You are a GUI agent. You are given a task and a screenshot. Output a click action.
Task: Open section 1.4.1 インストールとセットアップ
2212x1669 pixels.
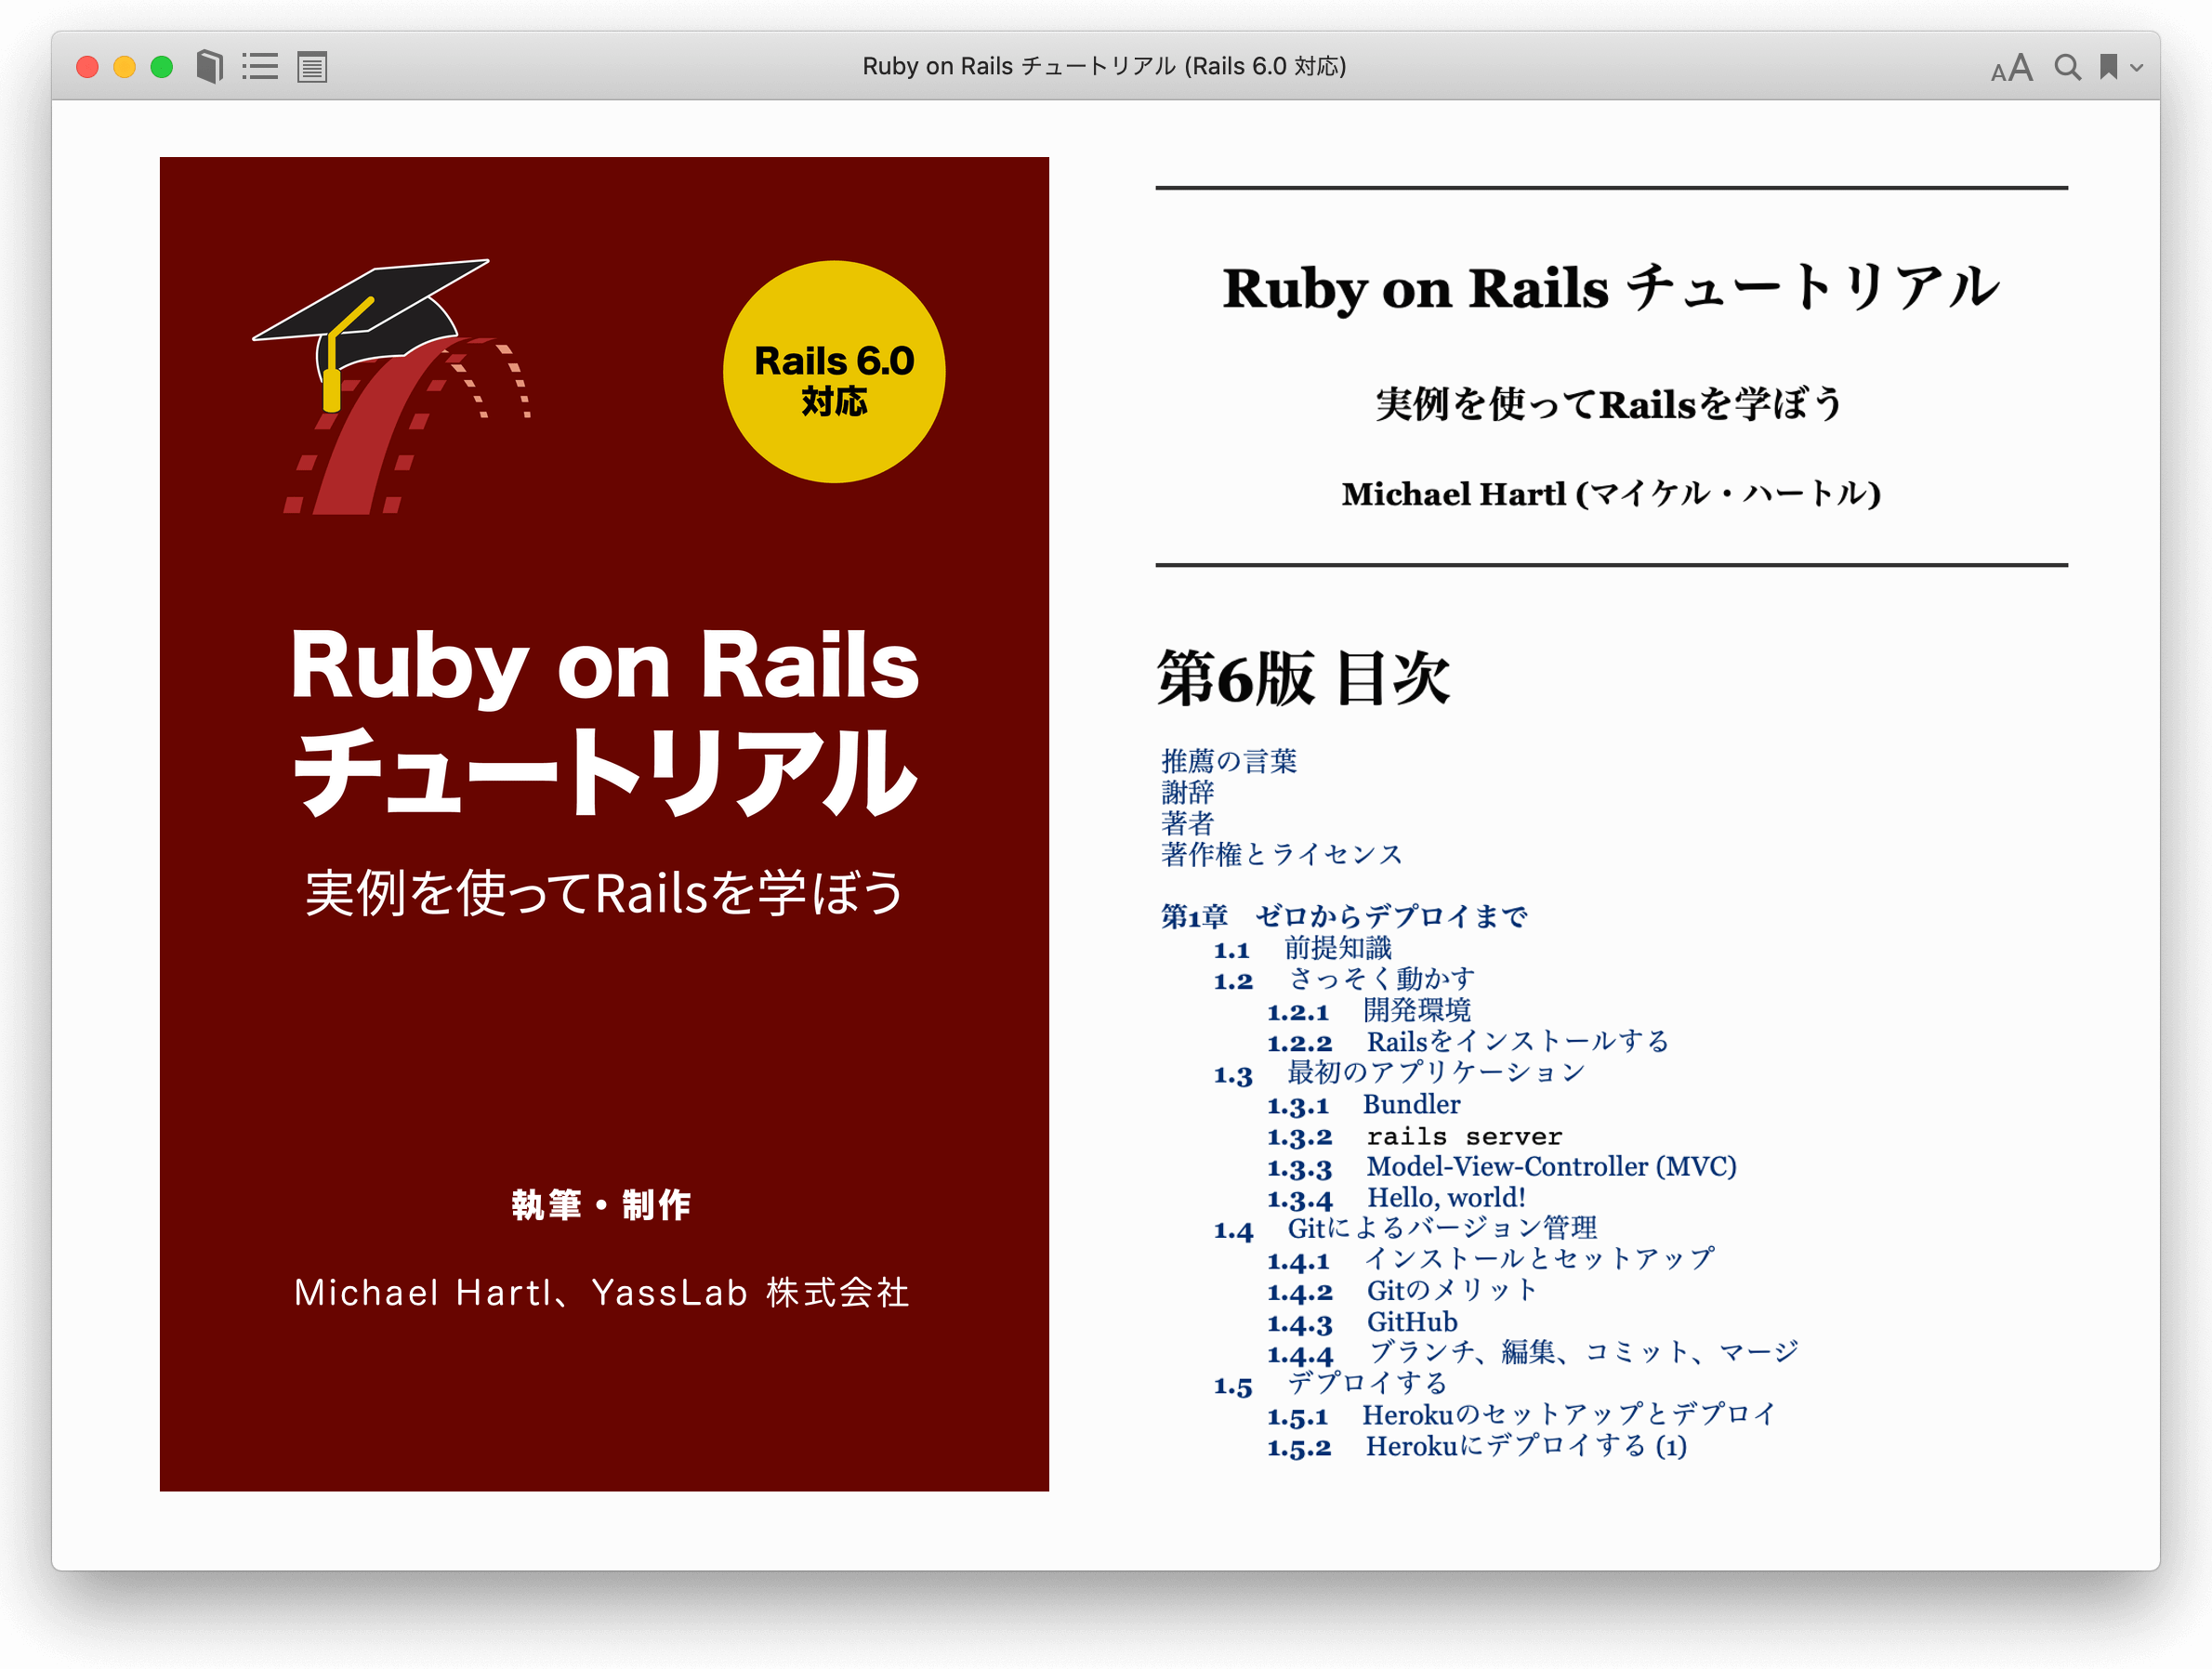point(1491,1259)
